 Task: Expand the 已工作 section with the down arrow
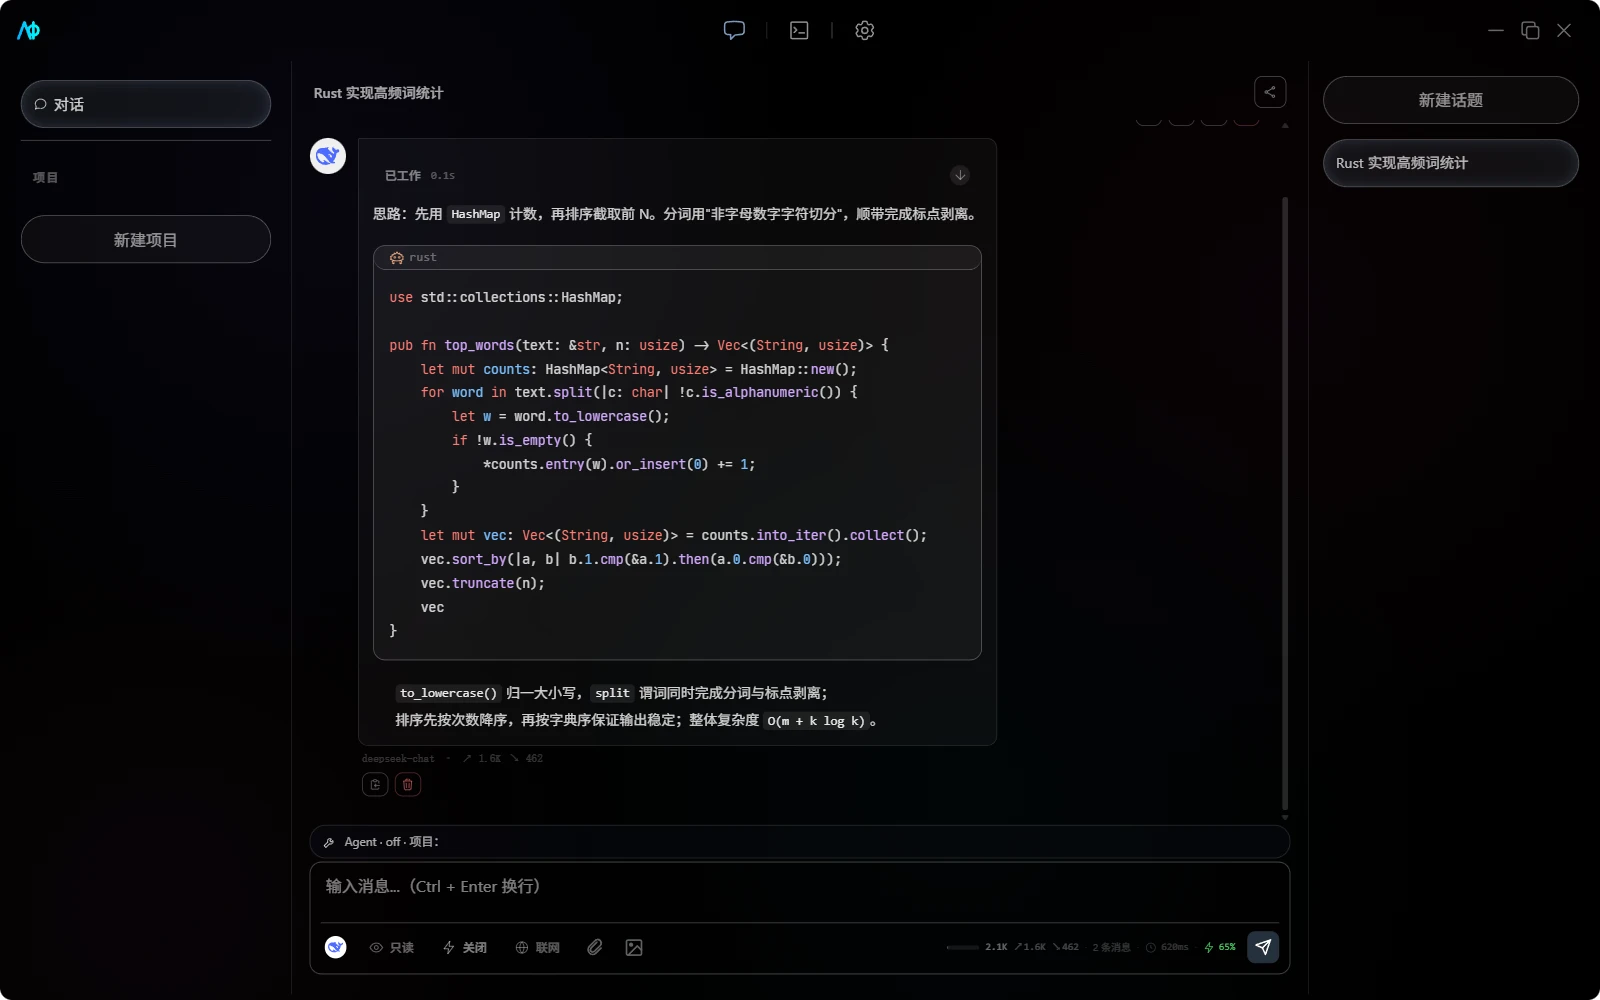click(960, 175)
